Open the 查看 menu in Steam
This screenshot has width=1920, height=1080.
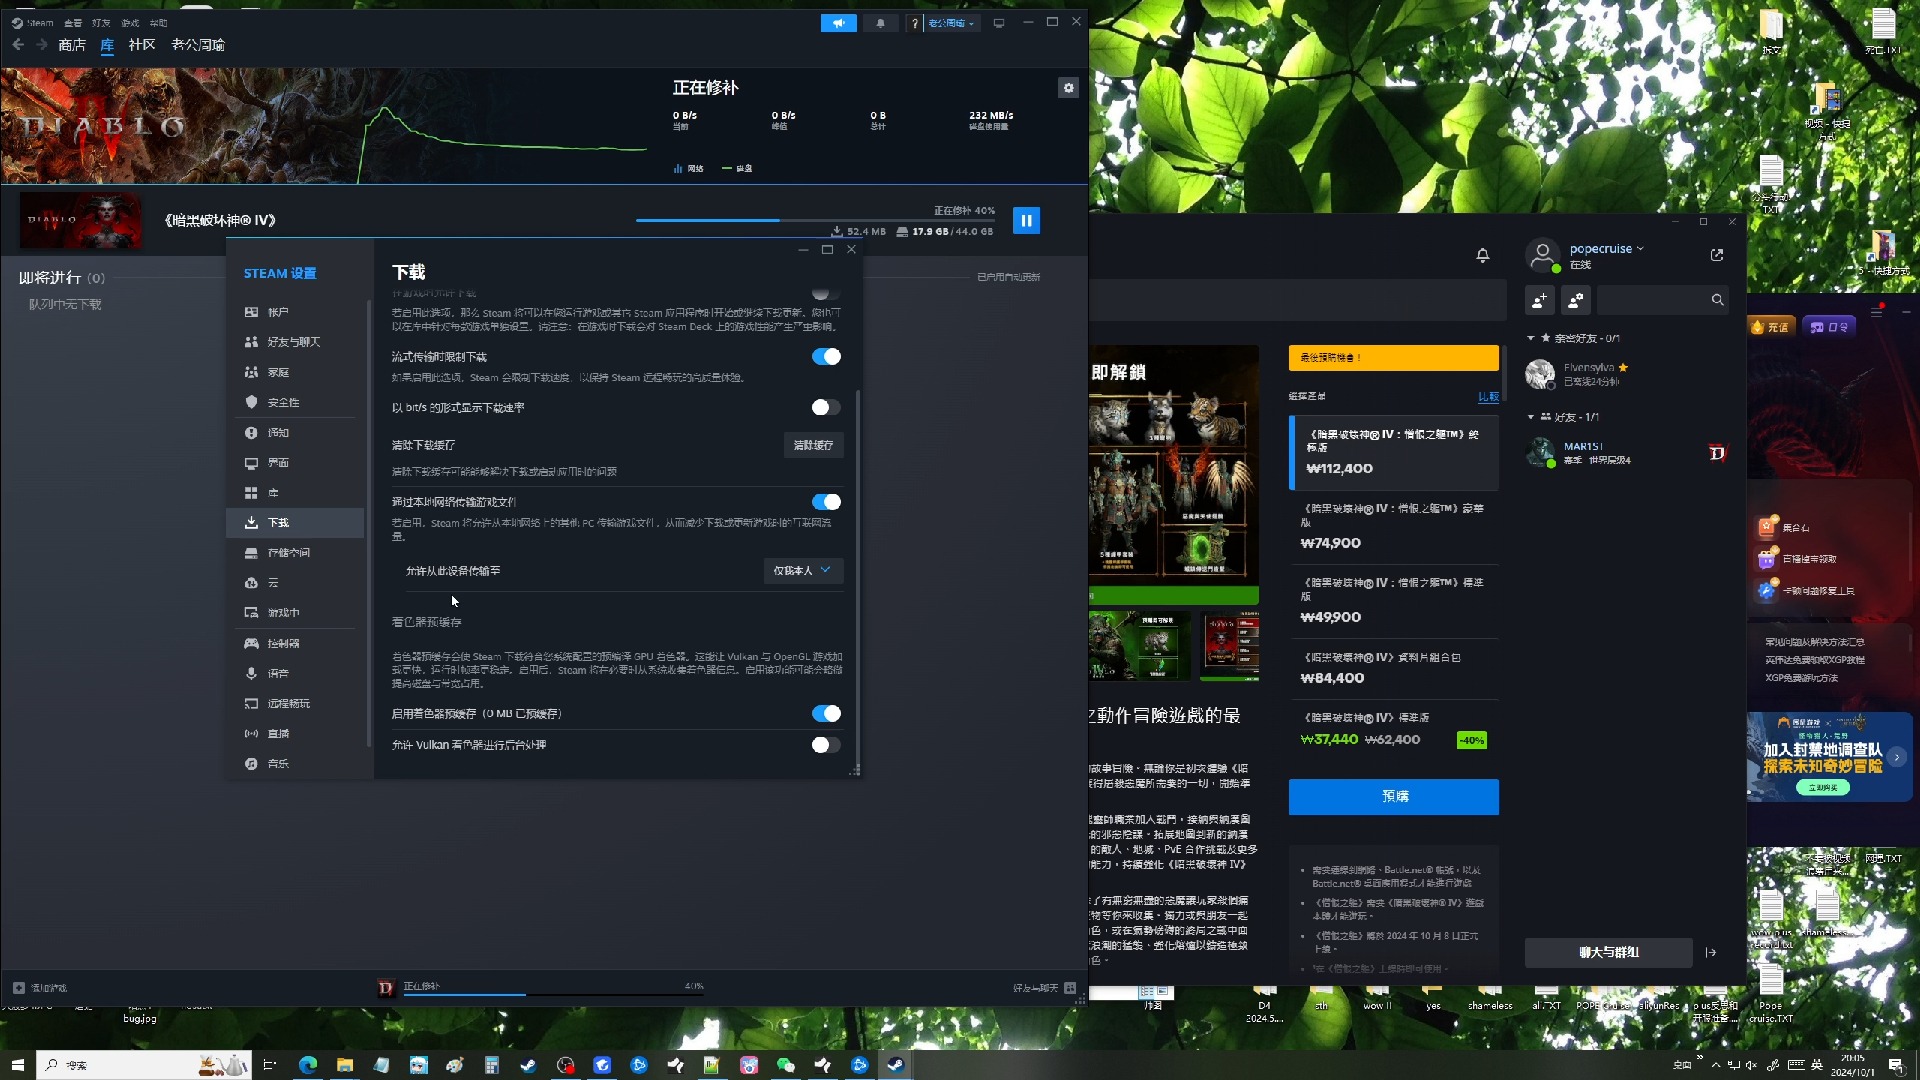73,23
